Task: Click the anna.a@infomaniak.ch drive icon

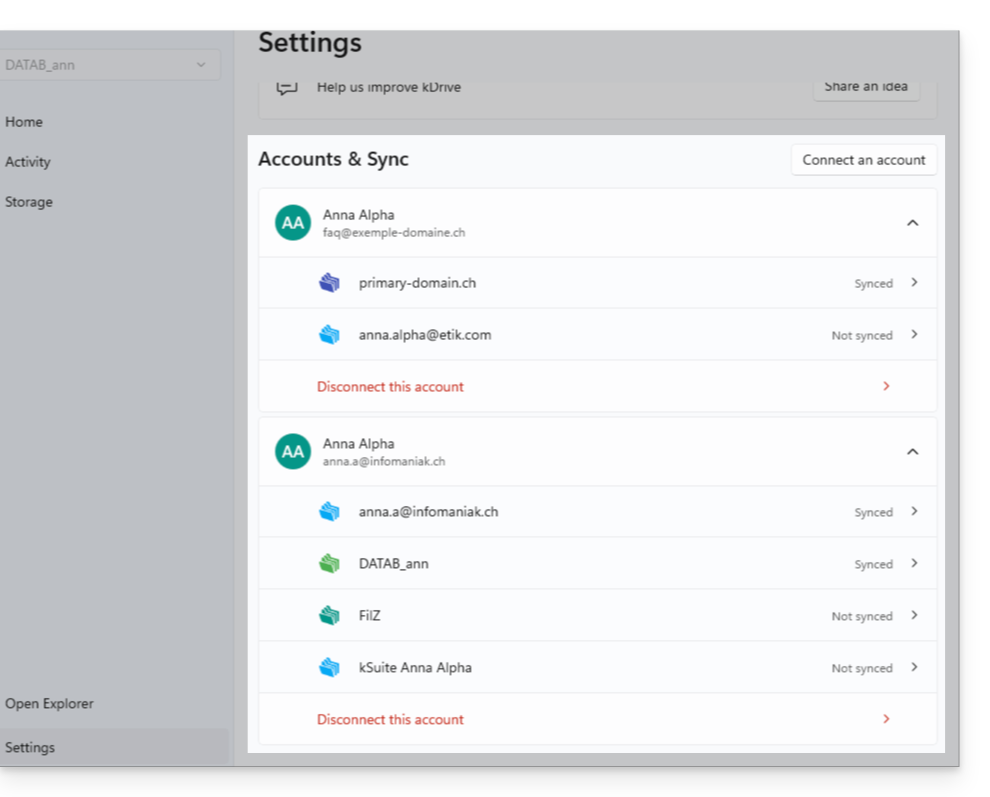Action: [x=329, y=511]
